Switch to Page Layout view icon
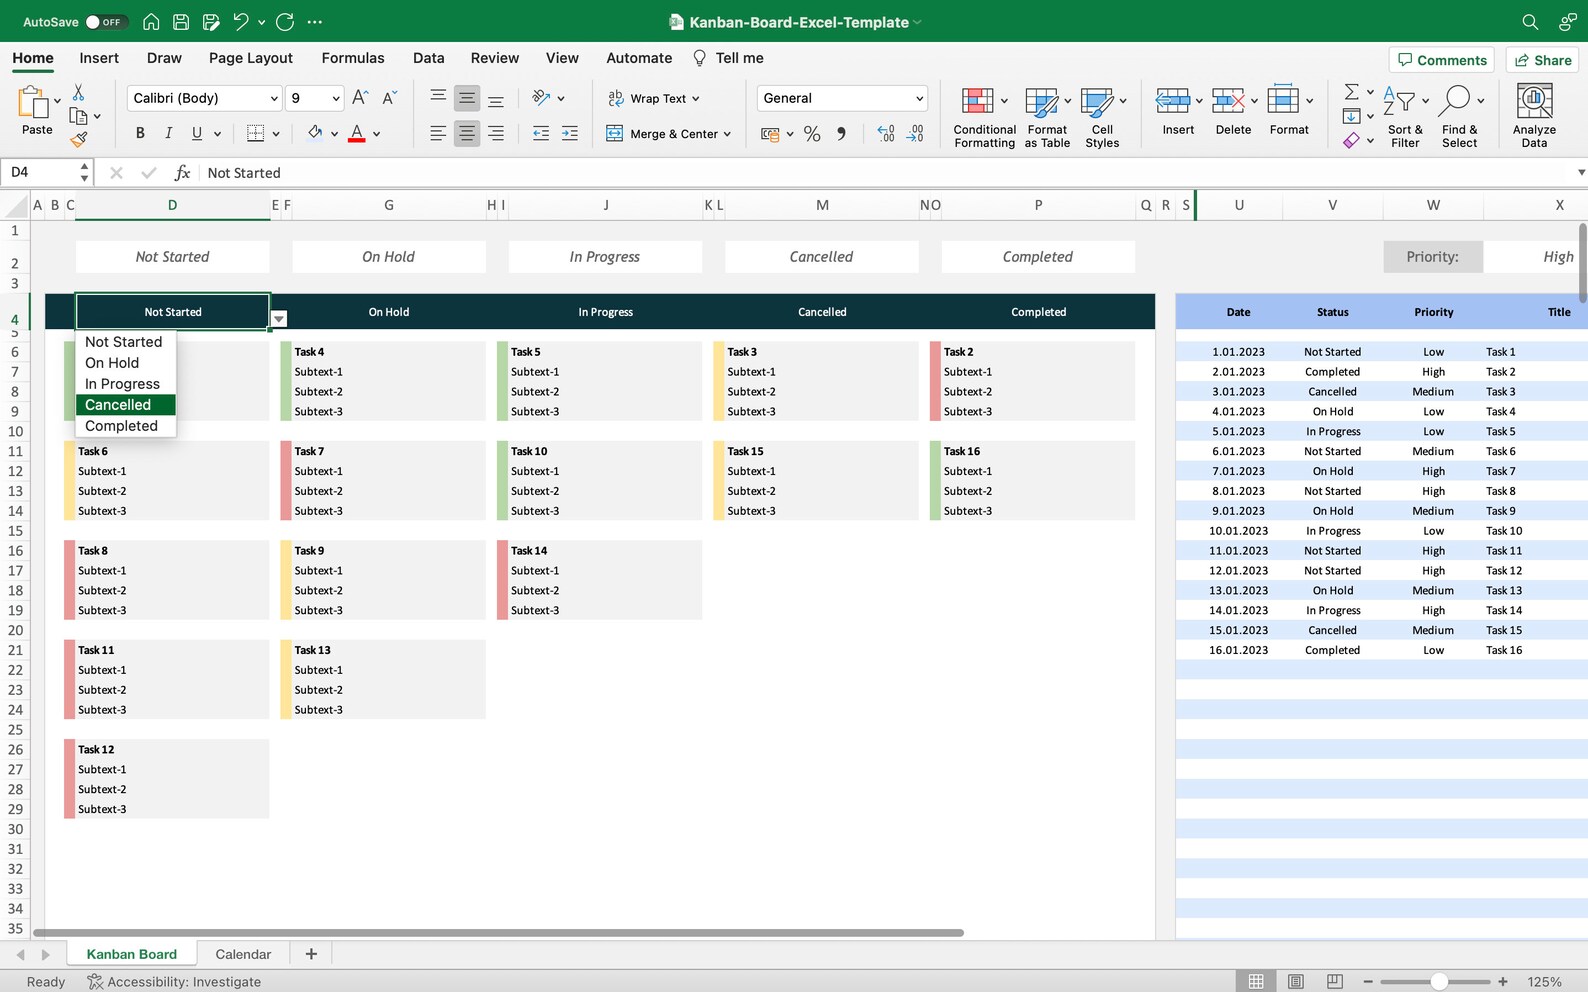1588x992 pixels. pyautogui.click(x=1296, y=982)
